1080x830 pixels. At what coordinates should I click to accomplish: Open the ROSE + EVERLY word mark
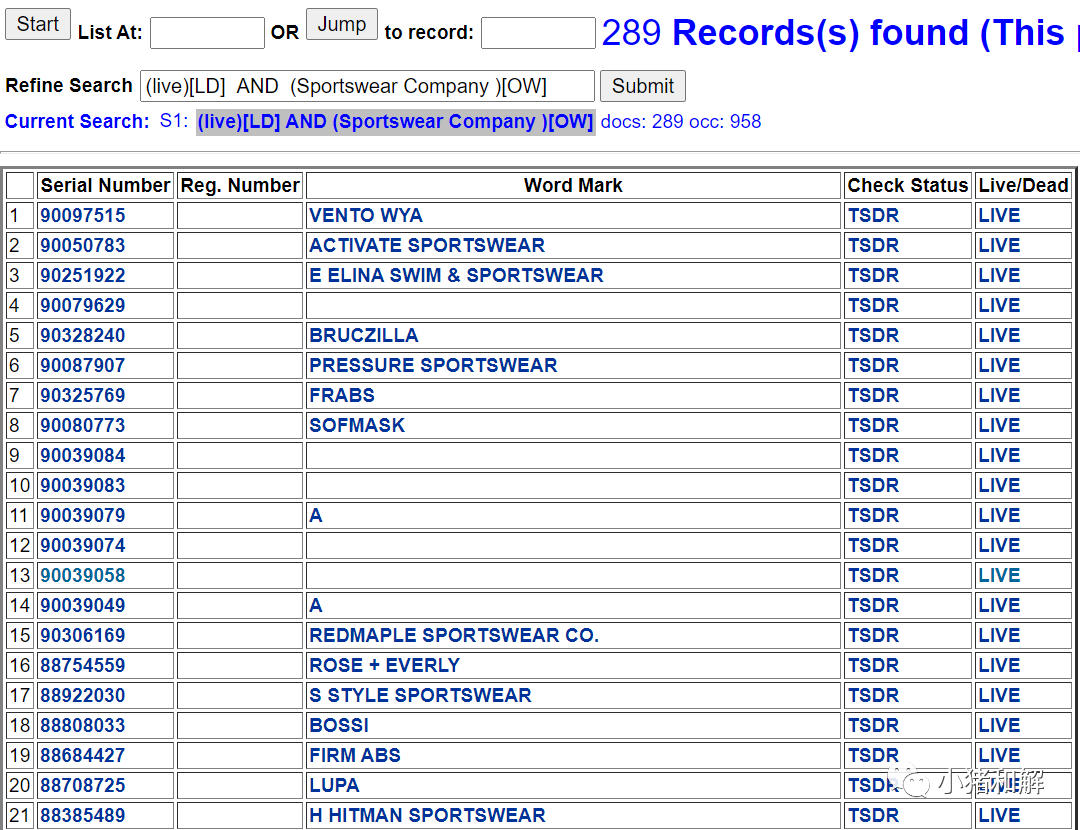click(x=384, y=665)
